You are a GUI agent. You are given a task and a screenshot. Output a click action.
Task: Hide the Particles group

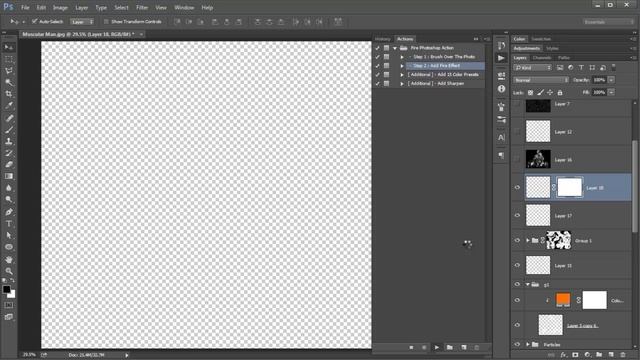pyautogui.click(x=517, y=344)
